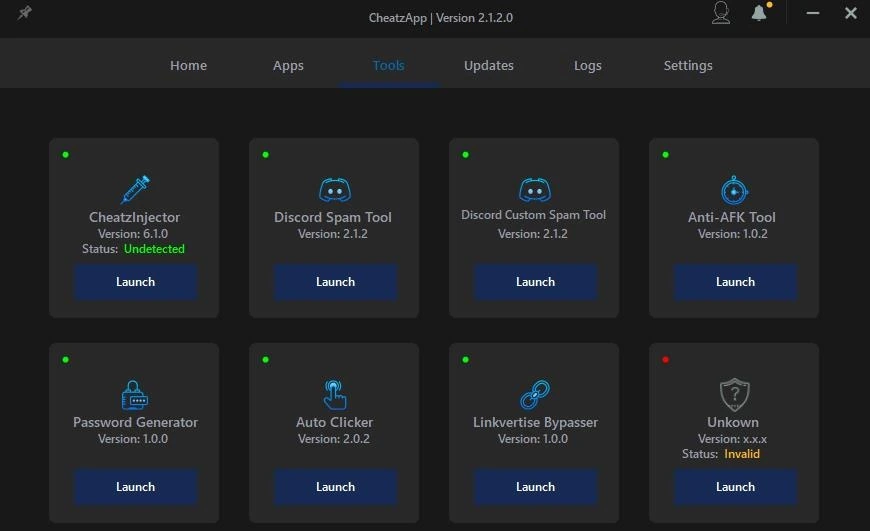
Task: Click Discord Custom Spam Tool status dot
Action: pyautogui.click(x=466, y=155)
